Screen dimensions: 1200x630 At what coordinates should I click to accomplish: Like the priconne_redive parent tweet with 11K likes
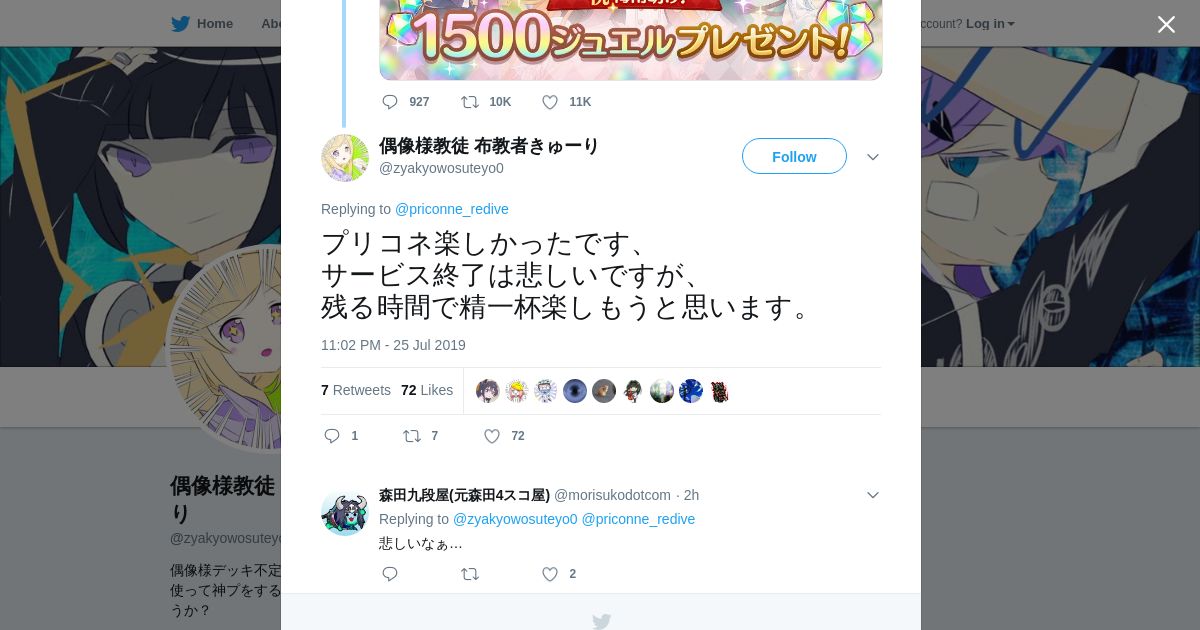(x=550, y=102)
